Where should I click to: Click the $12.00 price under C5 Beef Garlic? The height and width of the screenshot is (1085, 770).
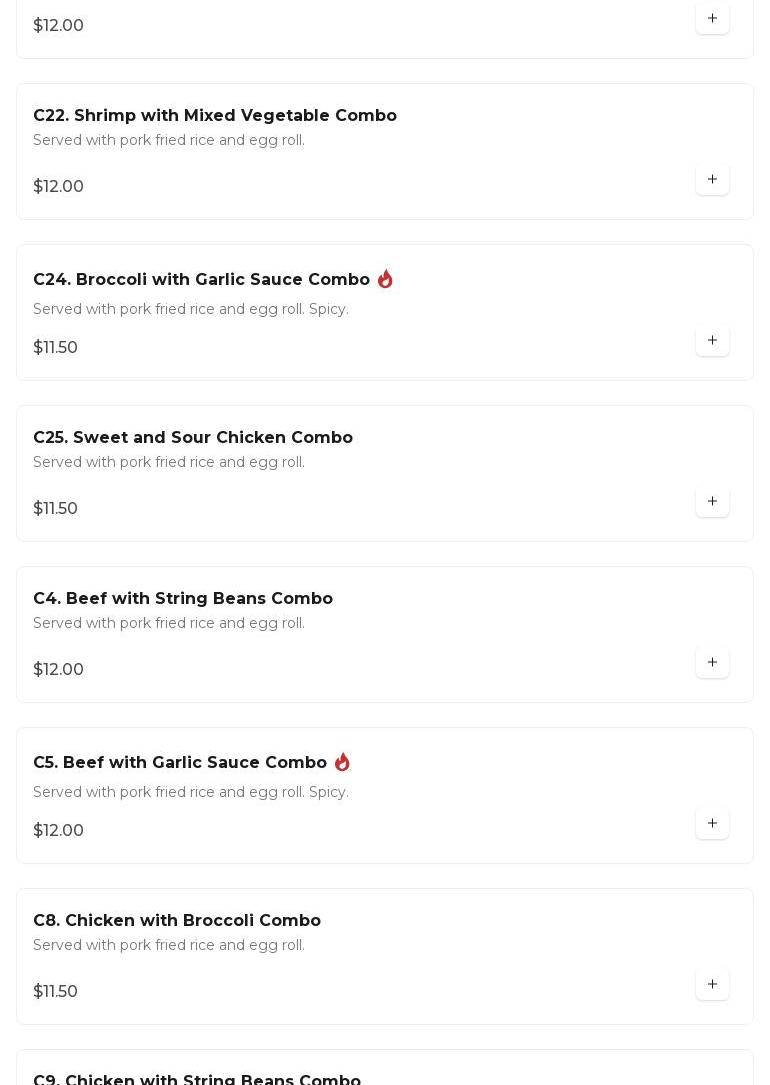click(x=59, y=831)
